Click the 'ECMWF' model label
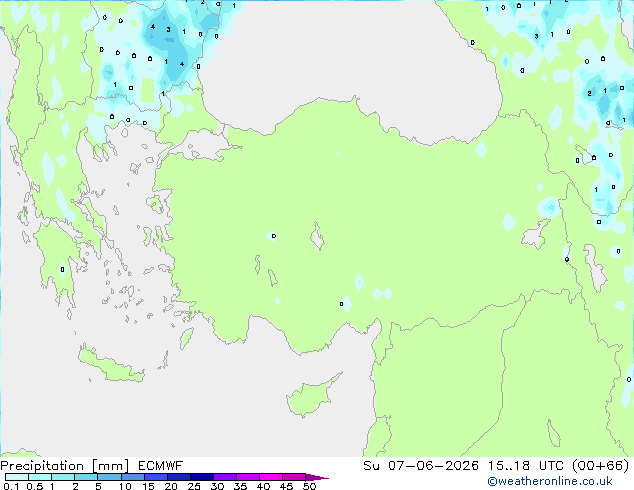 tap(161, 466)
